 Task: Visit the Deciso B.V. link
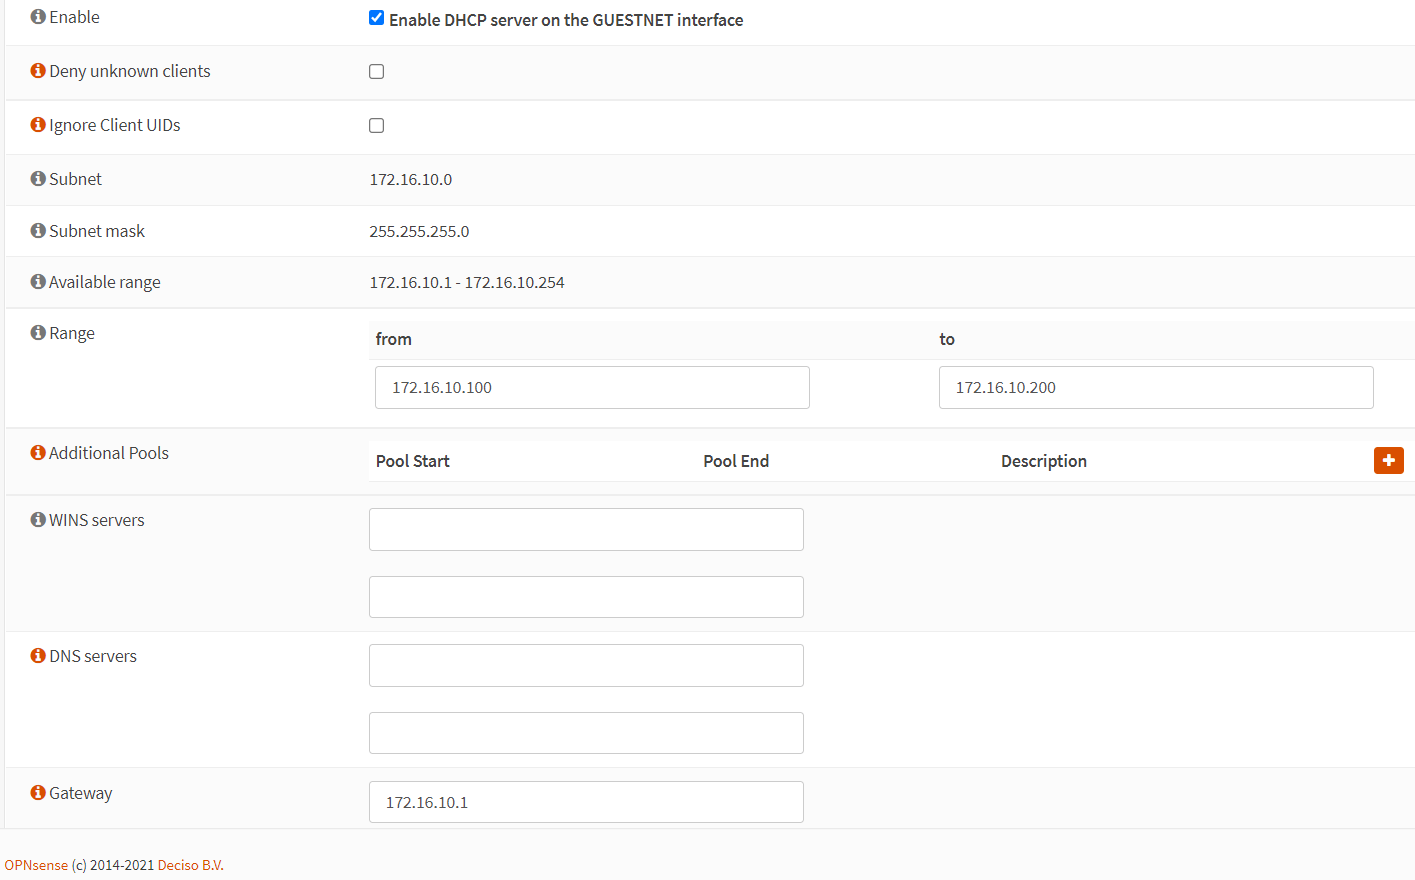pyautogui.click(x=190, y=865)
